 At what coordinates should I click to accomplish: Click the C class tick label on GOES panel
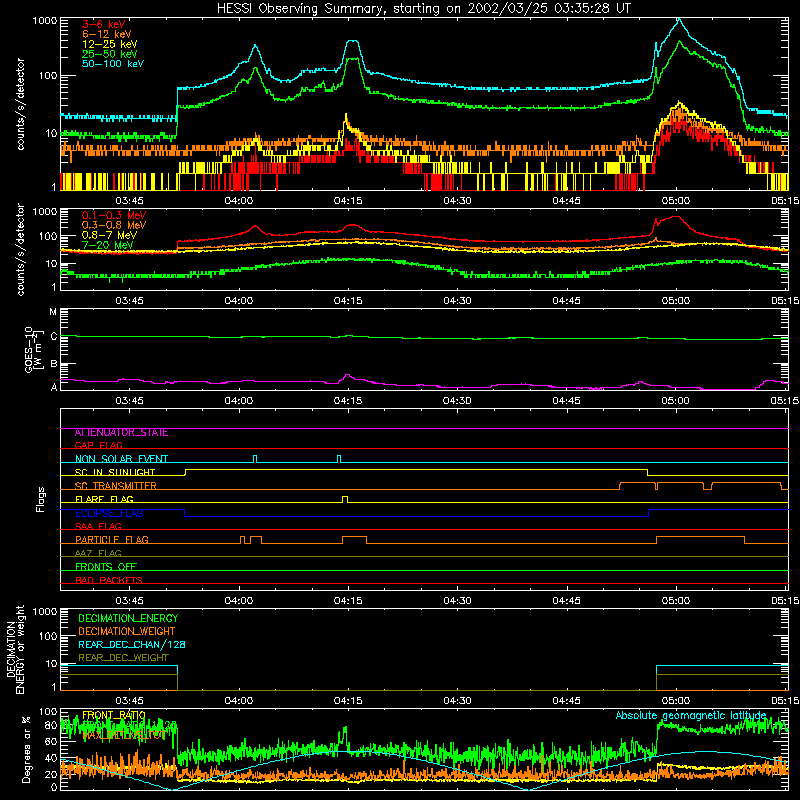[x=54, y=337]
